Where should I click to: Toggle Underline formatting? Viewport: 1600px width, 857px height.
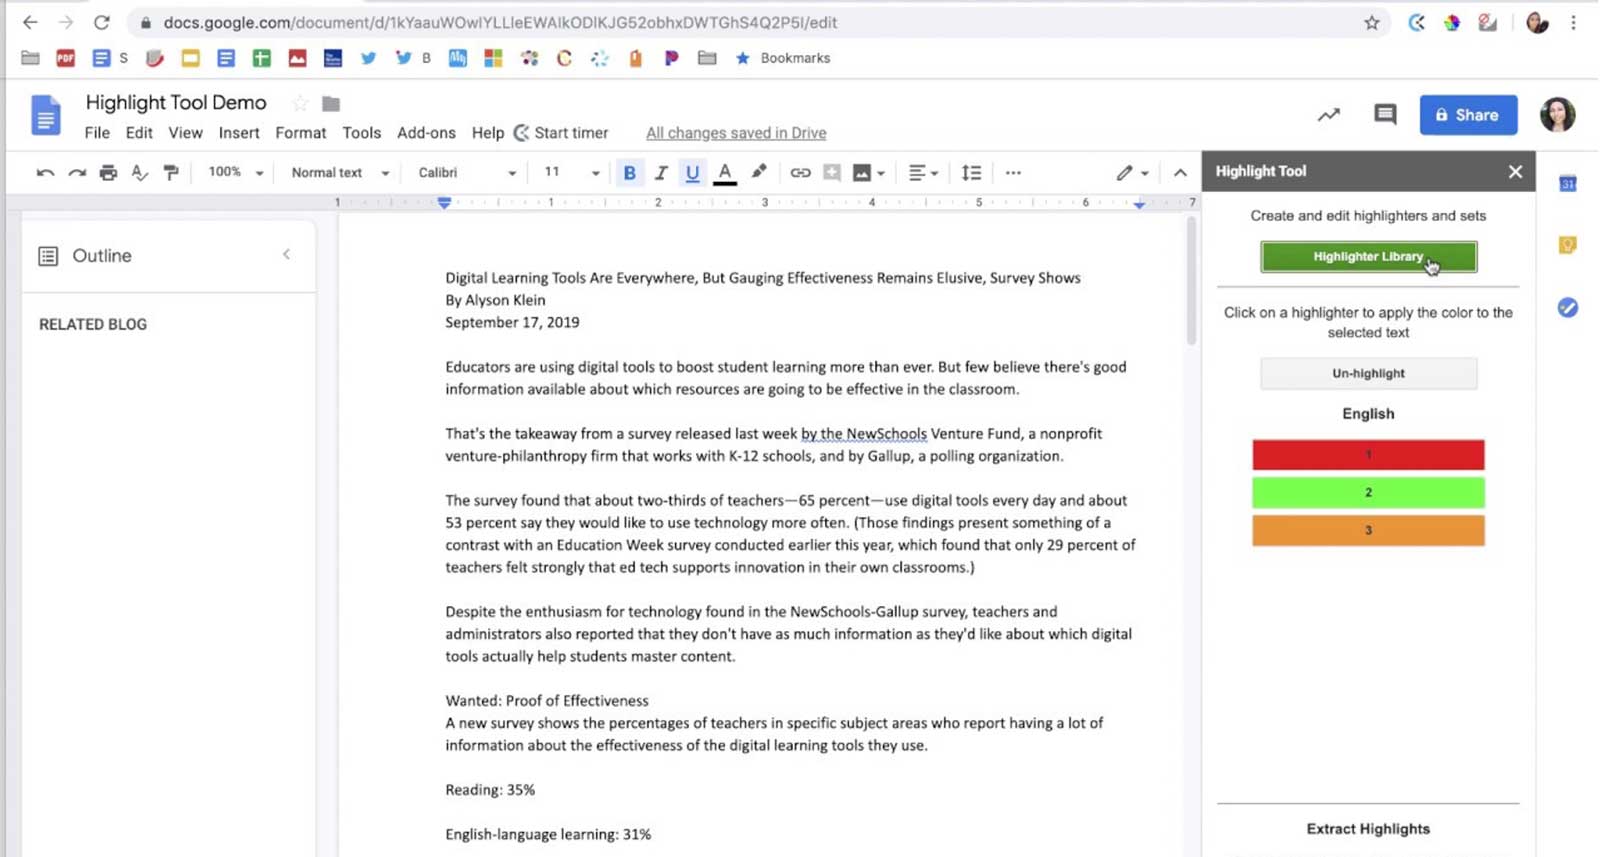pyautogui.click(x=692, y=173)
